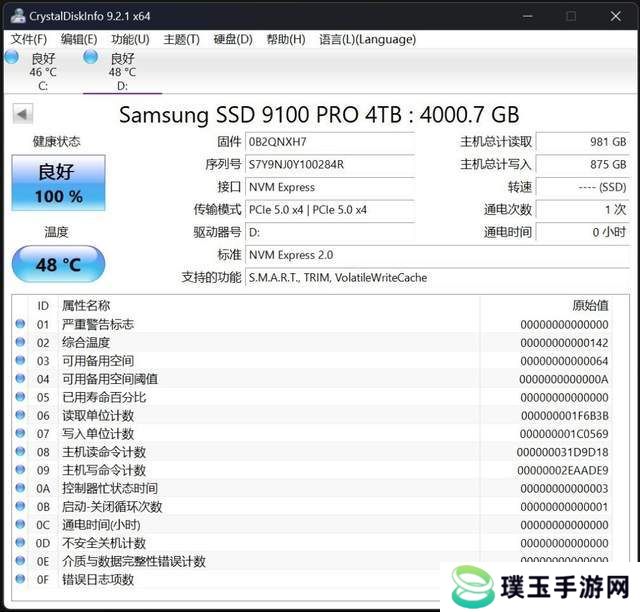Open the 硬盘(D) menu

click(x=233, y=40)
